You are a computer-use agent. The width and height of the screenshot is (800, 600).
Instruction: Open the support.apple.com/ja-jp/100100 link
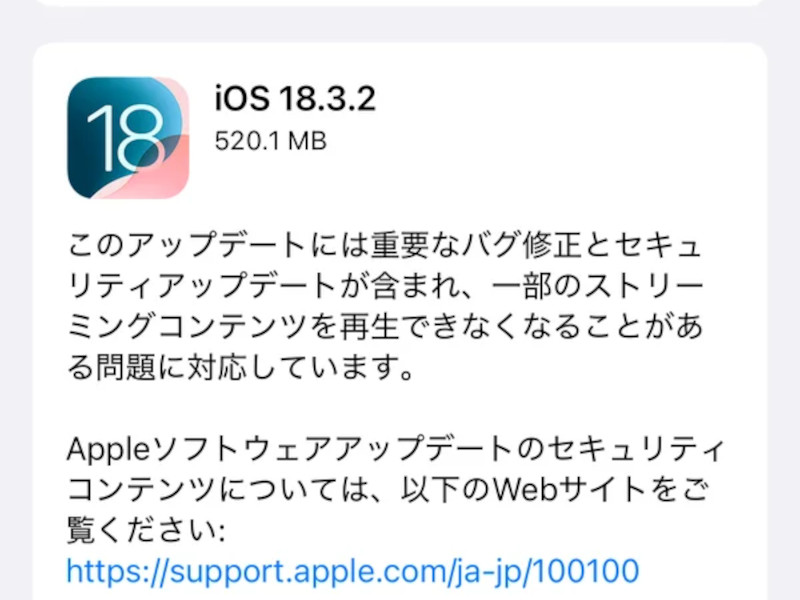point(353,571)
